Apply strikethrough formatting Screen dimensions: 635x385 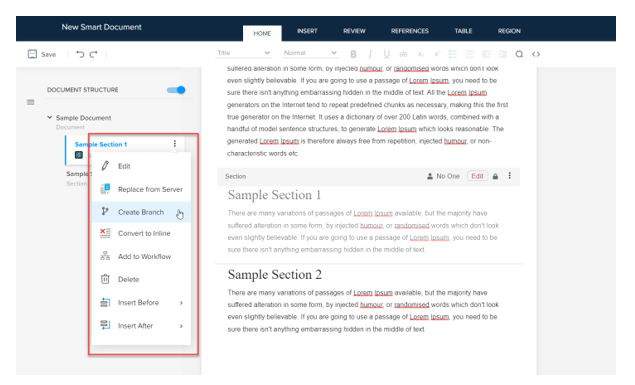pos(403,54)
